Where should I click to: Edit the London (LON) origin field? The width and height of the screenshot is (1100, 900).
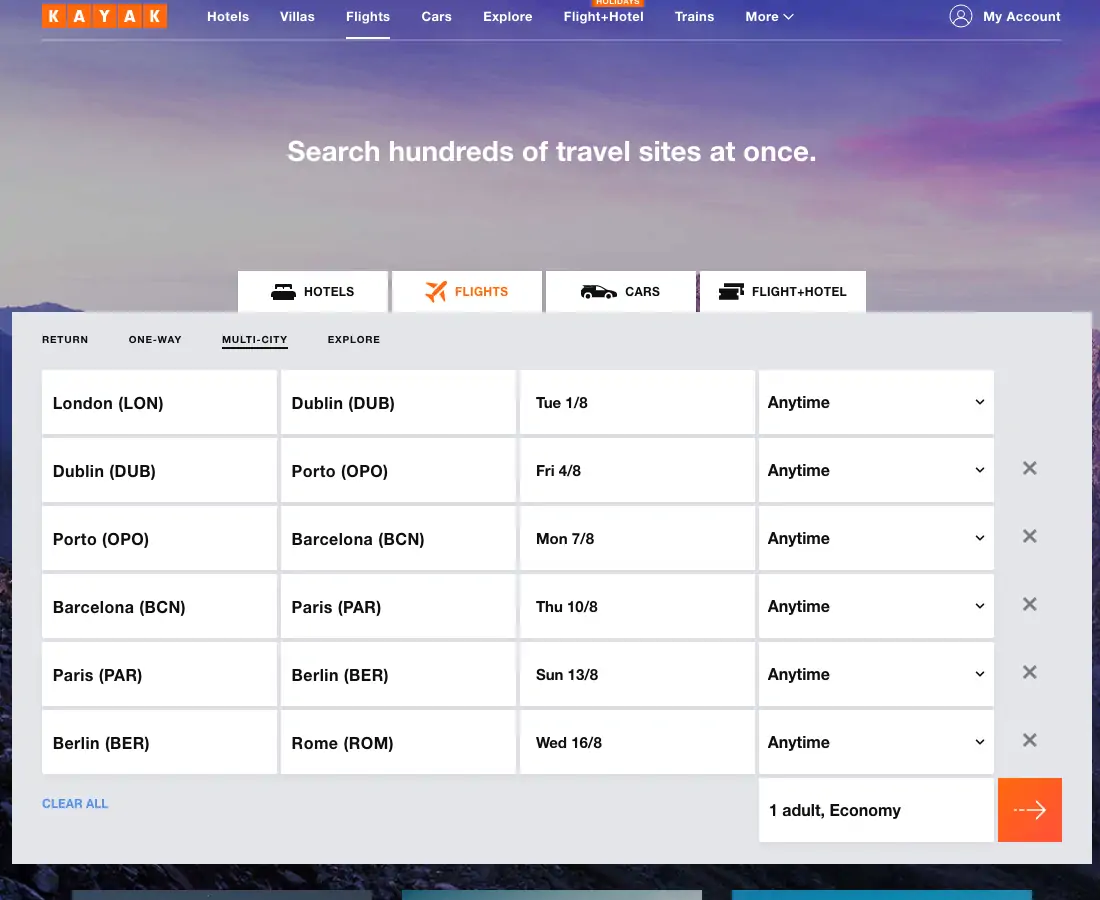click(x=159, y=403)
